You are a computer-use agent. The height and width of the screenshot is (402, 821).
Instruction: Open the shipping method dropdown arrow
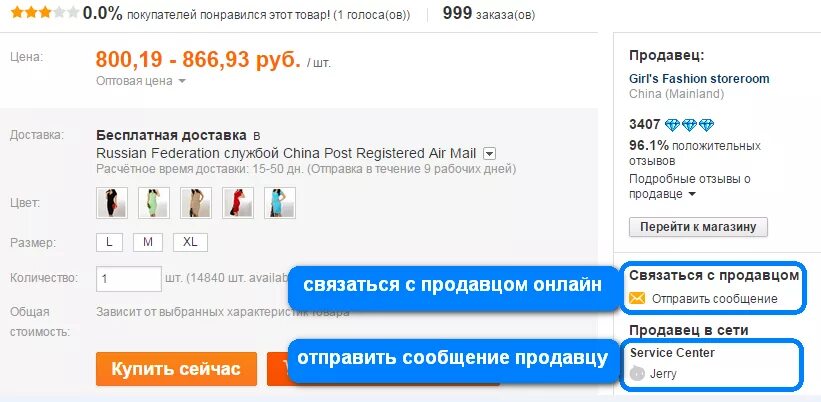(x=490, y=154)
